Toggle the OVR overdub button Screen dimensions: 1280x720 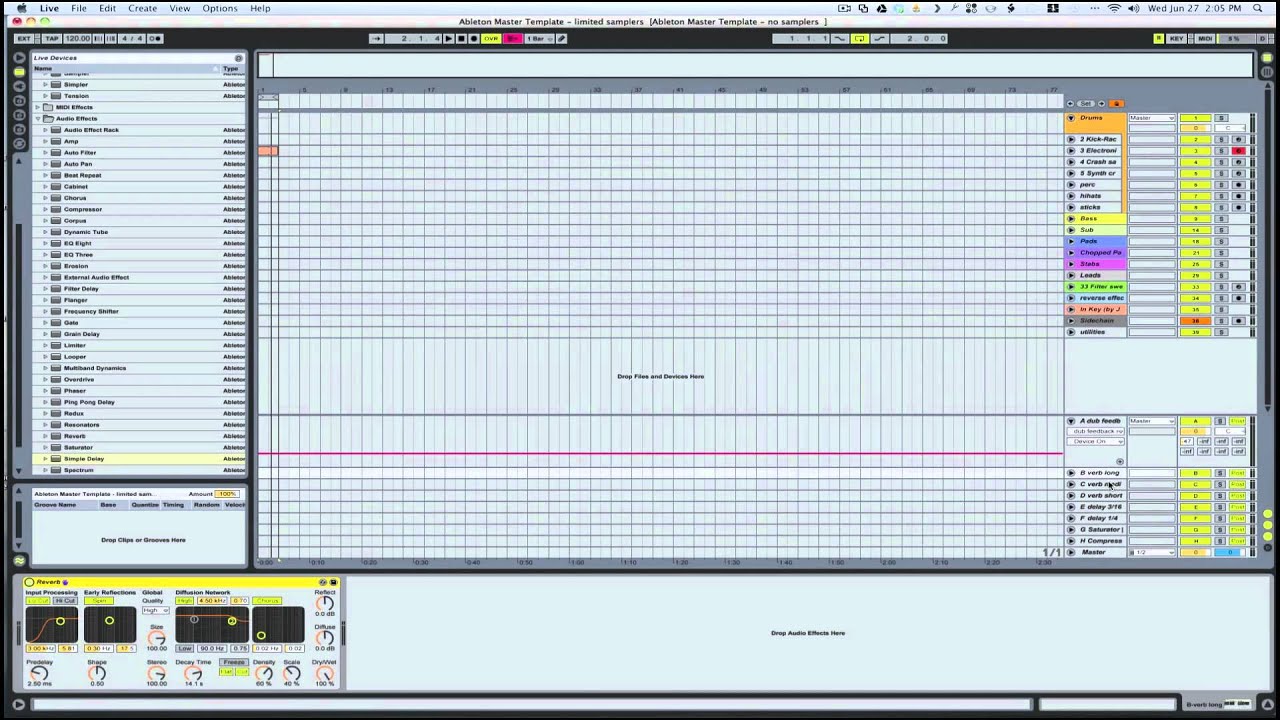click(x=491, y=38)
